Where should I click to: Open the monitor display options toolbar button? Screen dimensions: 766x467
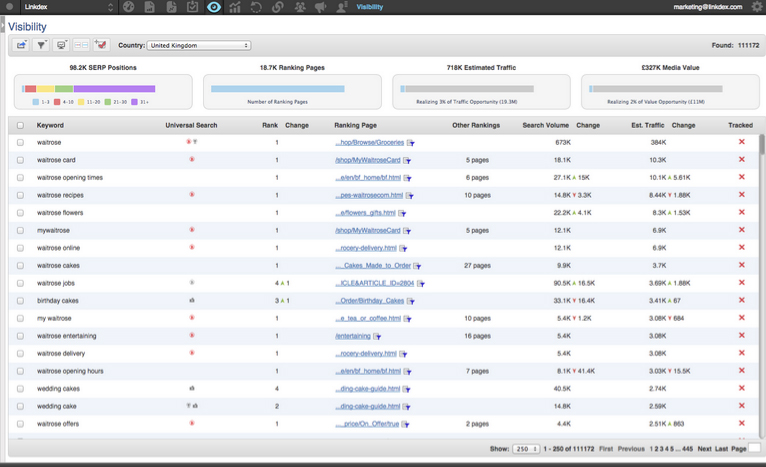(x=61, y=45)
